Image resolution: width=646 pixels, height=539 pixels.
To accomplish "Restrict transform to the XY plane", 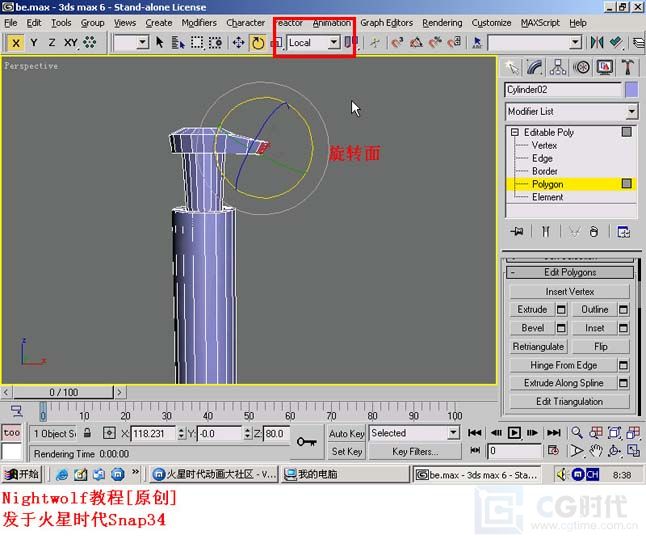I will coord(70,43).
